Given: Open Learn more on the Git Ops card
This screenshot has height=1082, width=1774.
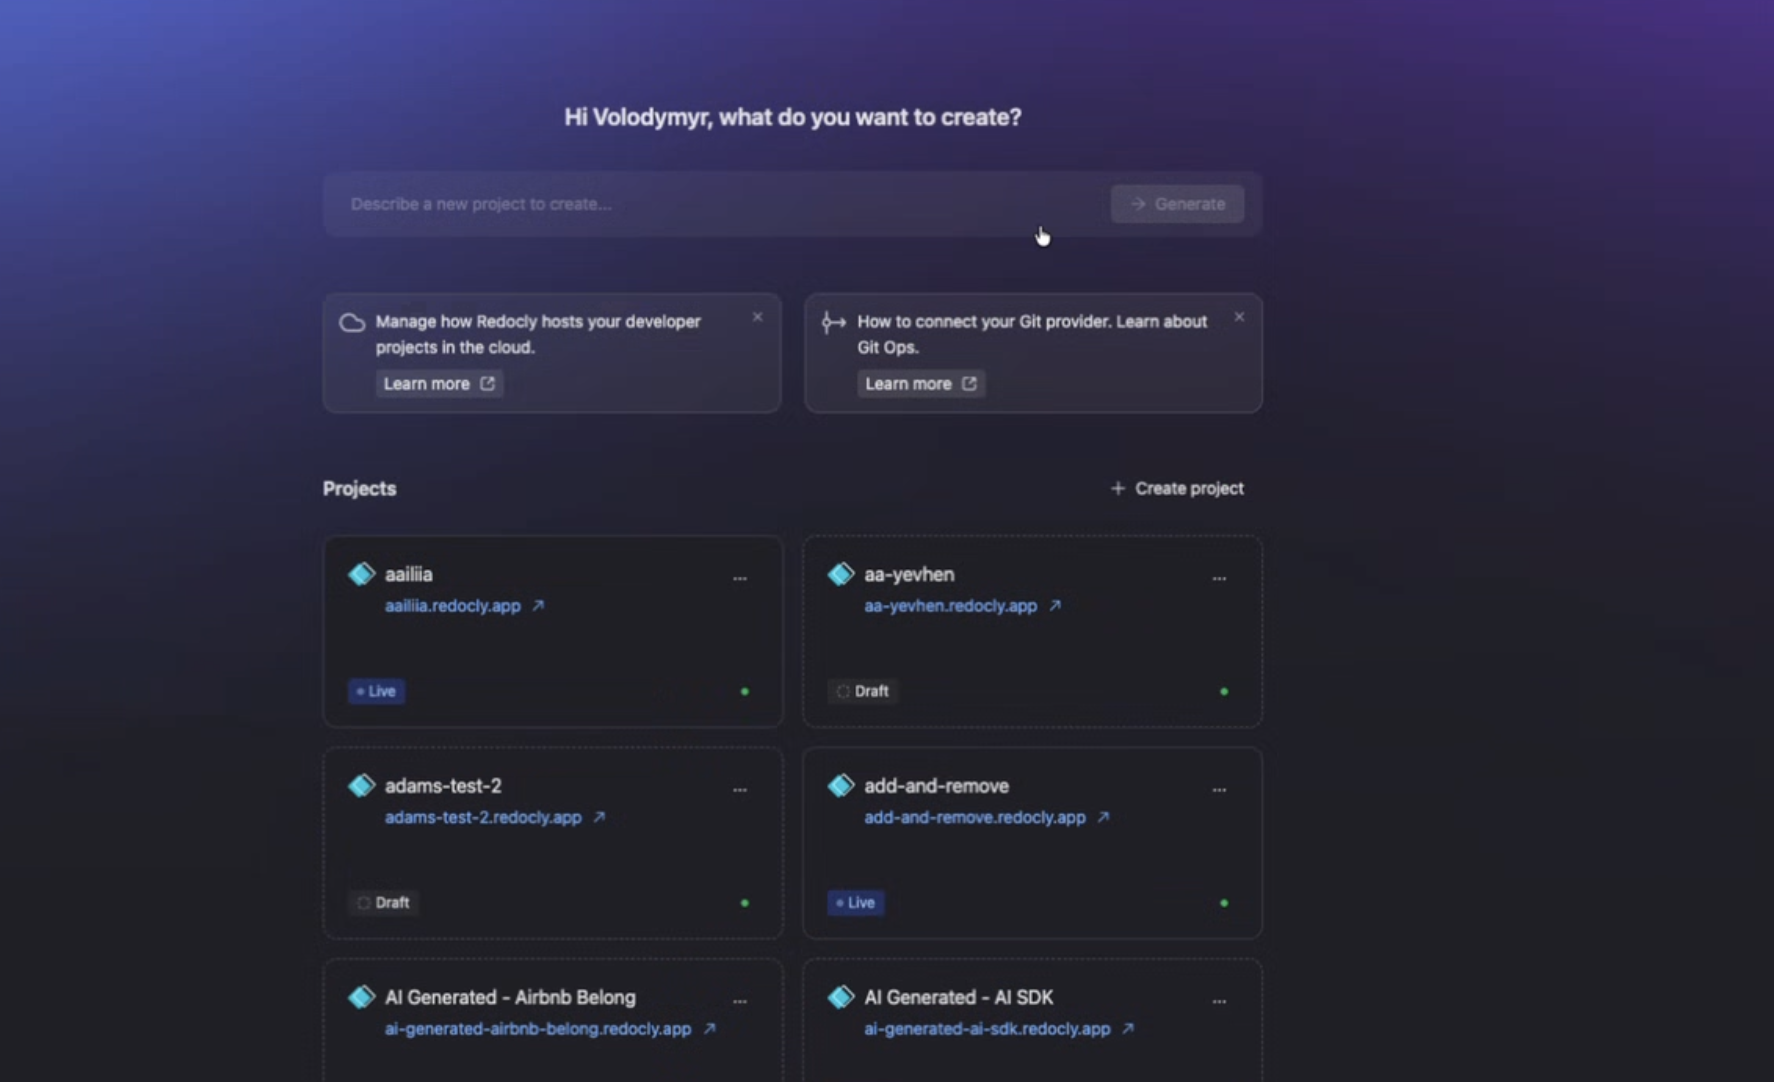Looking at the screenshot, I should pyautogui.click(x=920, y=383).
